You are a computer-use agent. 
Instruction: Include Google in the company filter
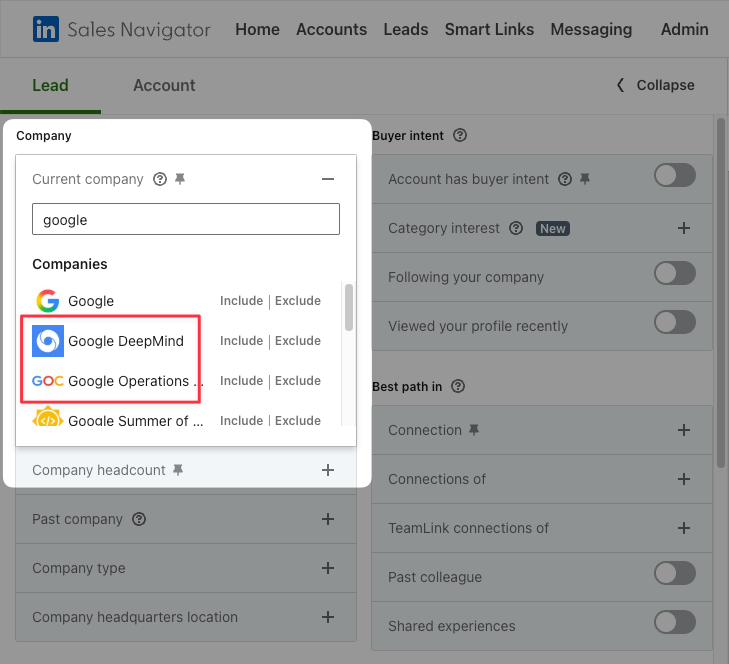[241, 301]
